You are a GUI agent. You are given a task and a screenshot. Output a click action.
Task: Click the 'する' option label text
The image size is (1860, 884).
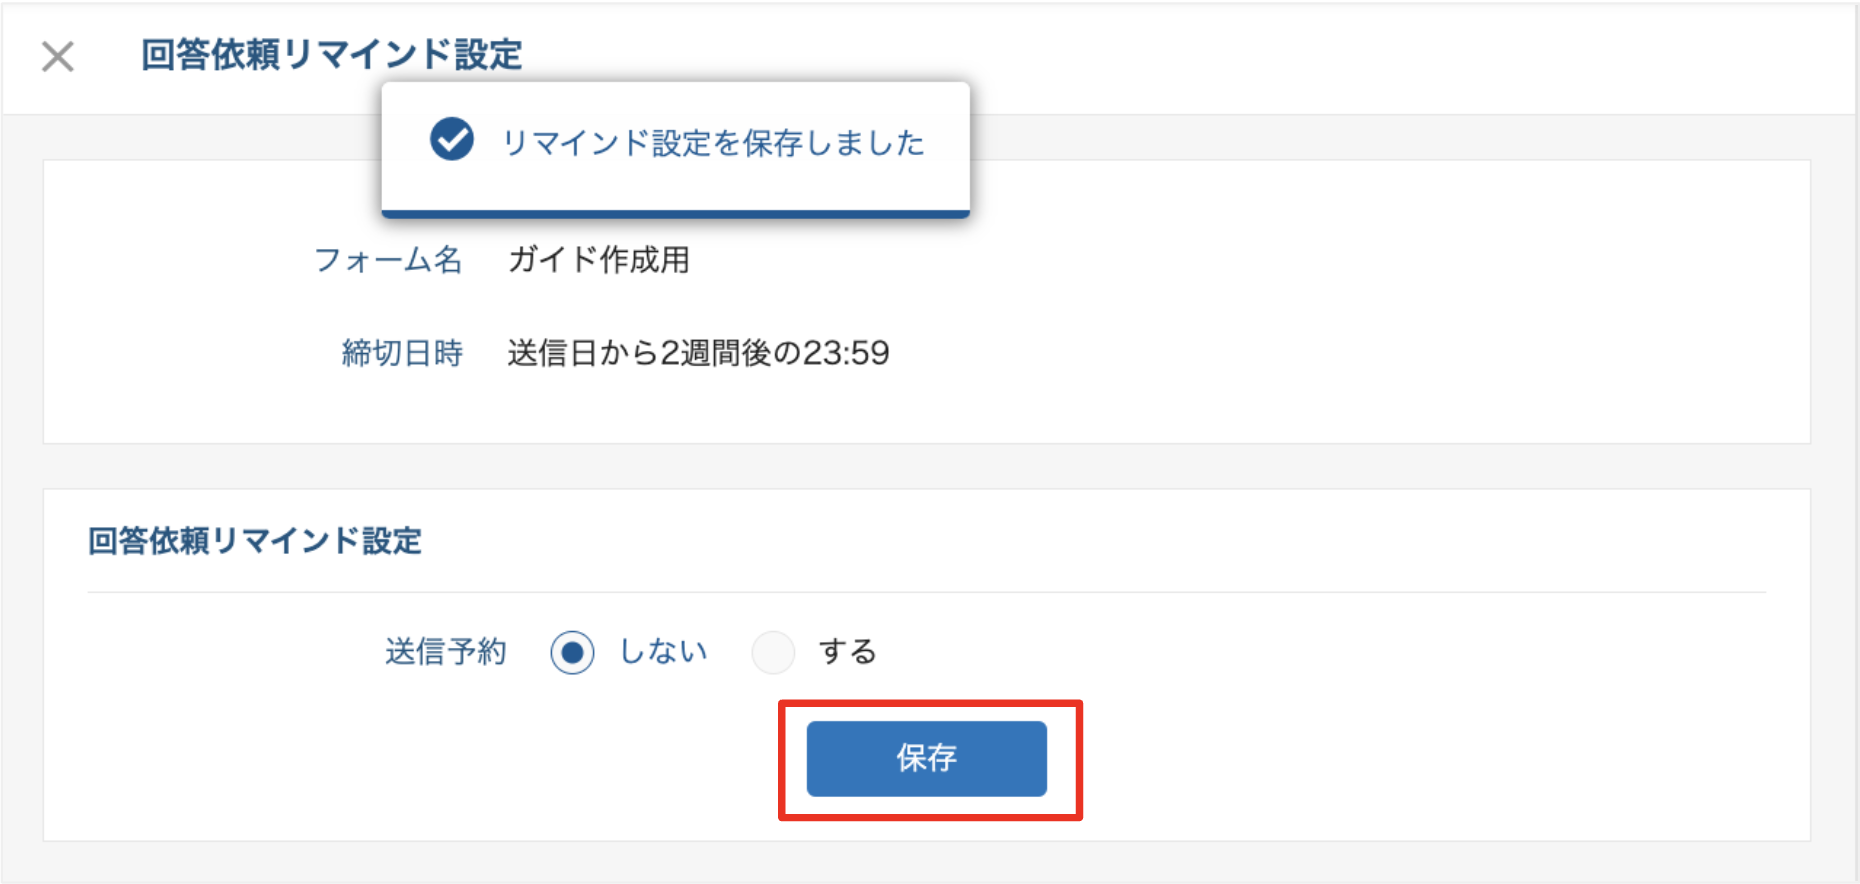pyautogui.click(x=847, y=652)
